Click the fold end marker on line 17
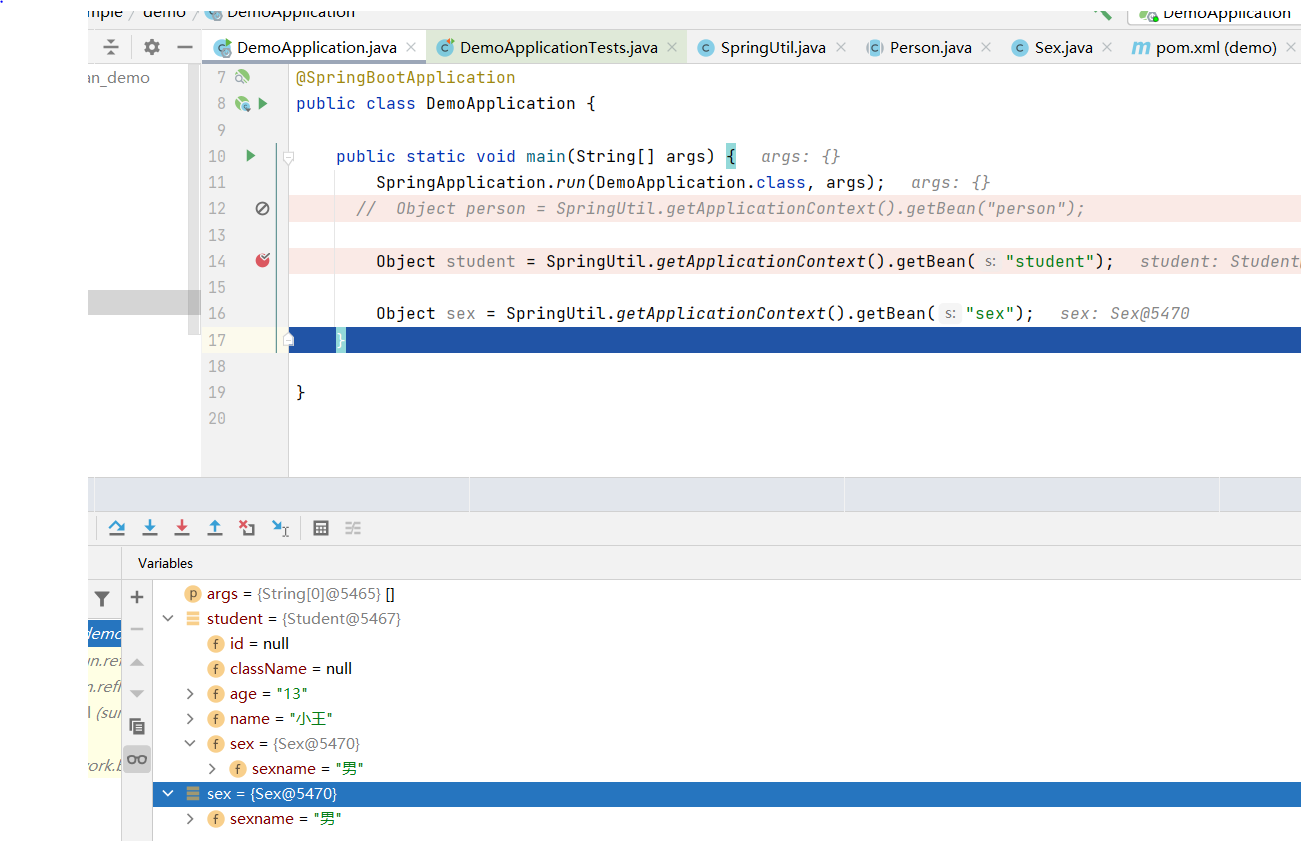This screenshot has height=841, width=1301. tap(288, 340)
